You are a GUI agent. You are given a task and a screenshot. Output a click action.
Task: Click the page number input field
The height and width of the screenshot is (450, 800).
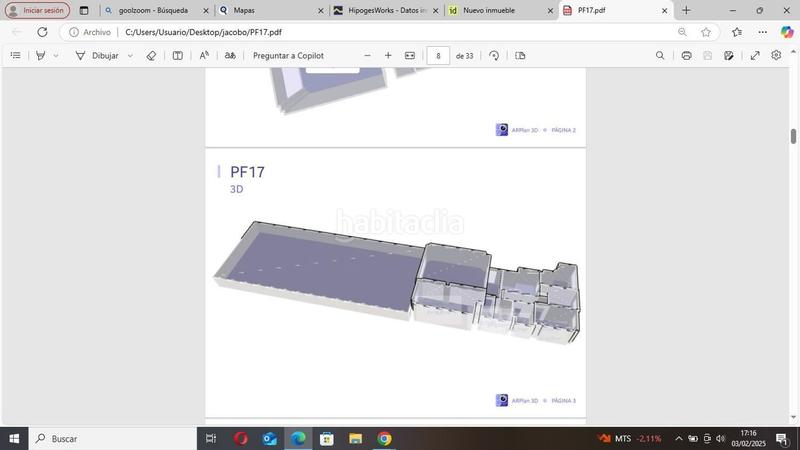[x=438, y=56]
